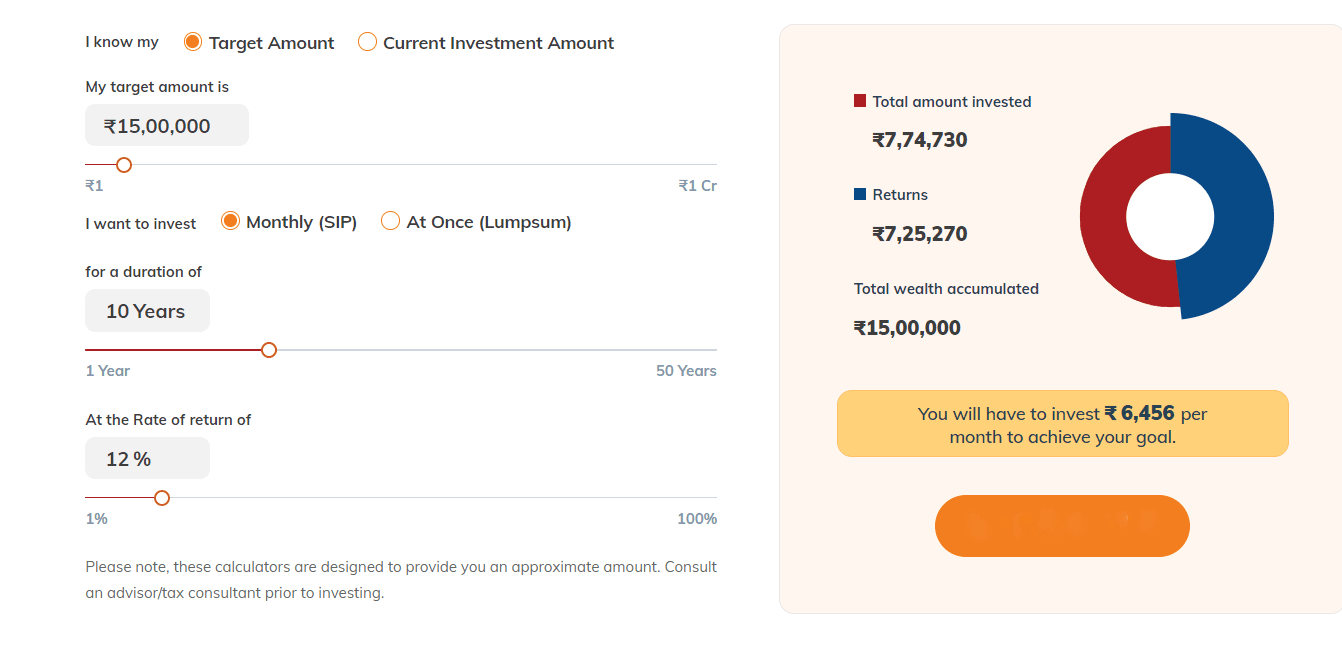Select Monthly (SIP) investment option
This screenshot has width=1342, height=647.
[x=230, y=221]
